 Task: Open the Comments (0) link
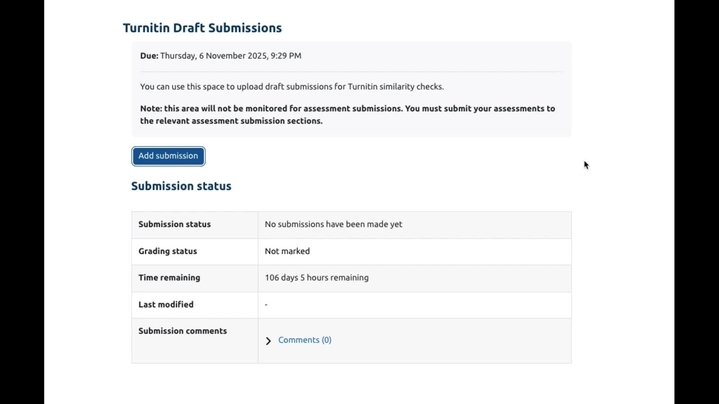click(304, 340)
